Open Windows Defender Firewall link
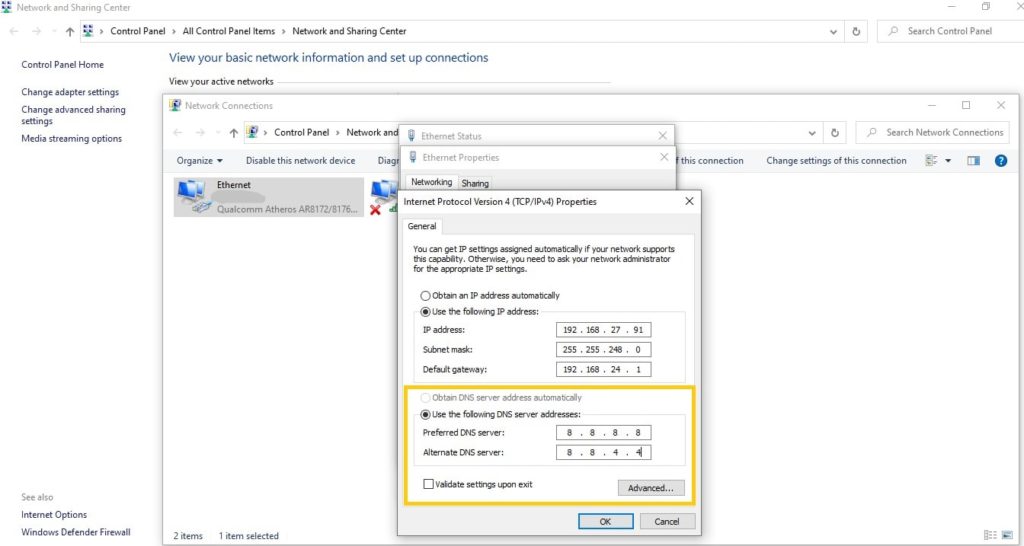The width and height of the screenshot is (1024, 546). 76,532
